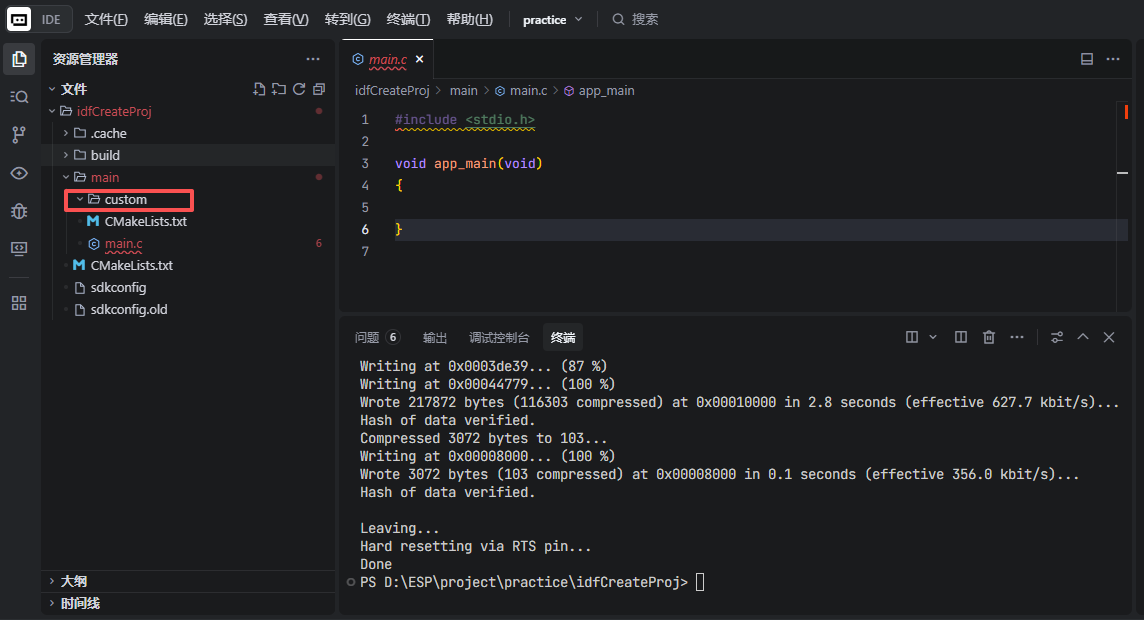Image resolution: width=1144 pixels, height=620 pixels.
Task: Refresh the file explorer
Action: (x=299, y=89)
